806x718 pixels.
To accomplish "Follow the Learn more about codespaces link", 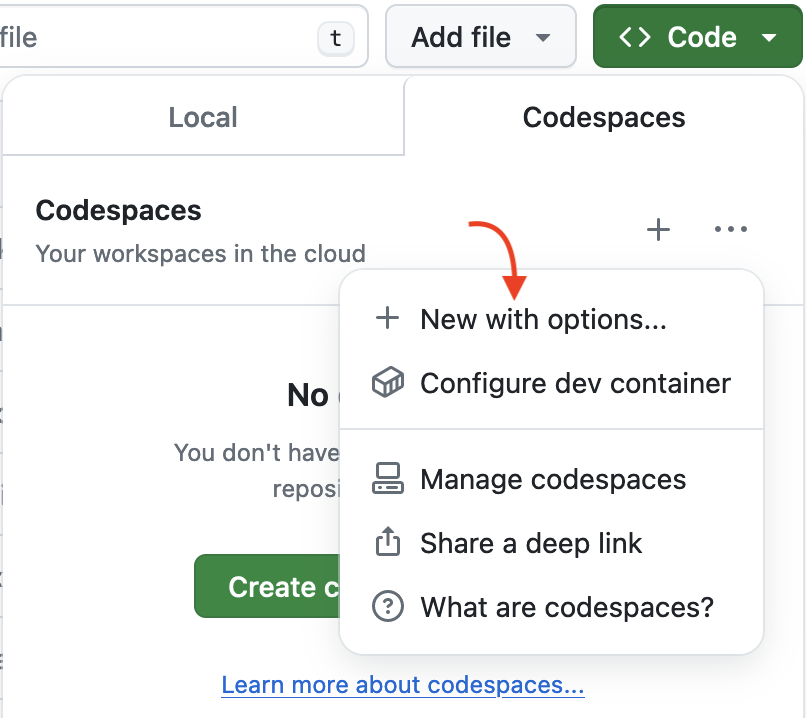I will coord(402,685).
